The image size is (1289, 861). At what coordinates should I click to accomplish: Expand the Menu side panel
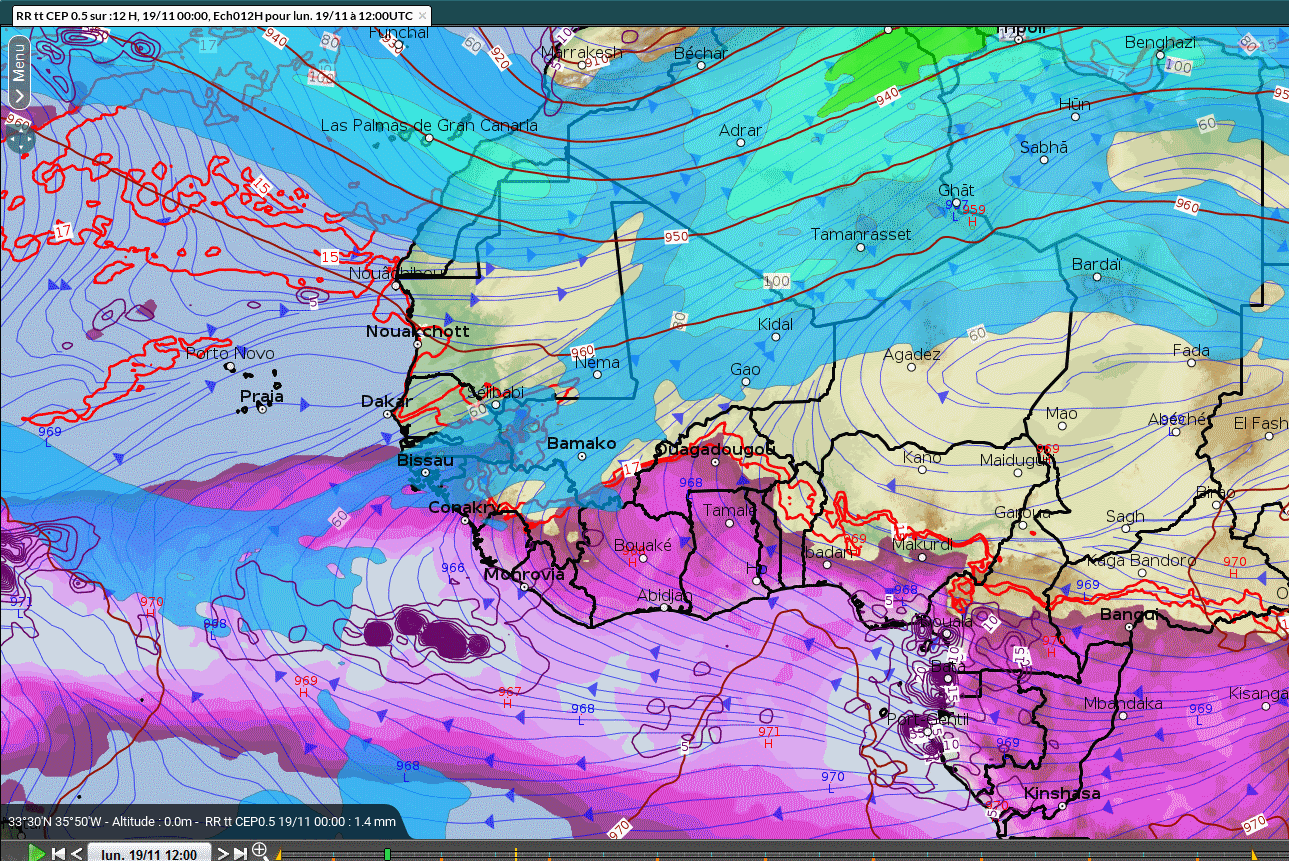(18, 71)
